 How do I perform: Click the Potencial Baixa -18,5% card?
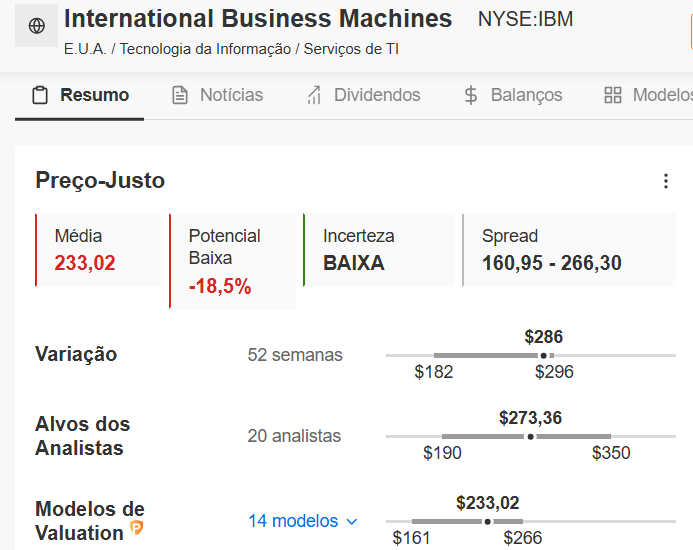(233, 261)
